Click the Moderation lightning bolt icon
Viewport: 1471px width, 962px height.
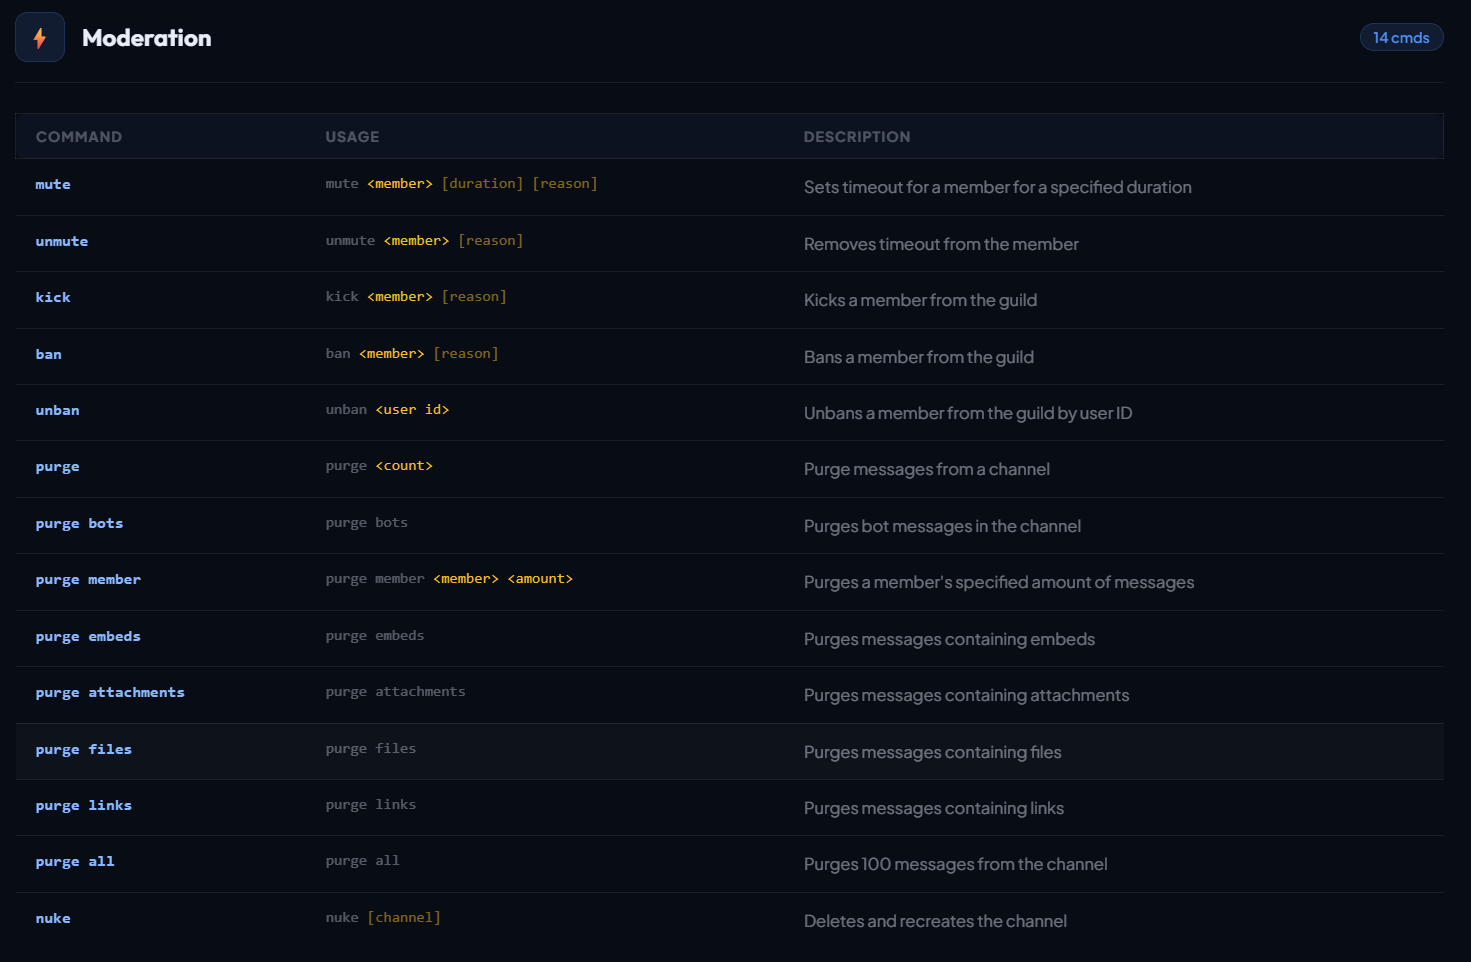[x=40, y=38]
